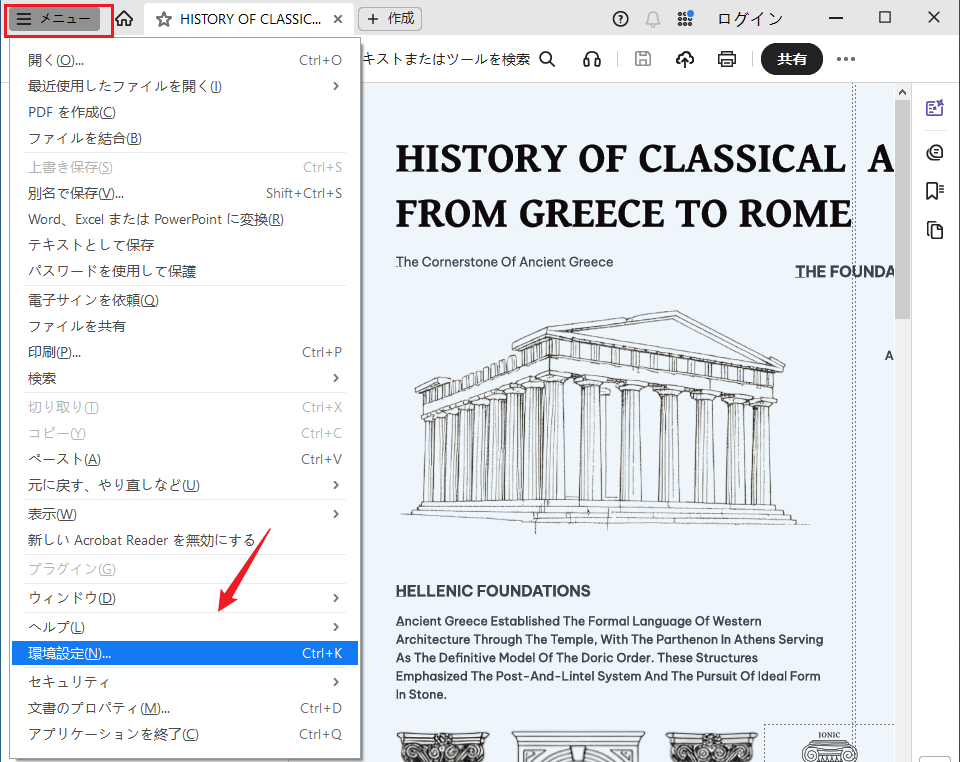This screenshot has width=960, height=762.
Task: Open the bookmarks panel icon
Action: point(934,191)
